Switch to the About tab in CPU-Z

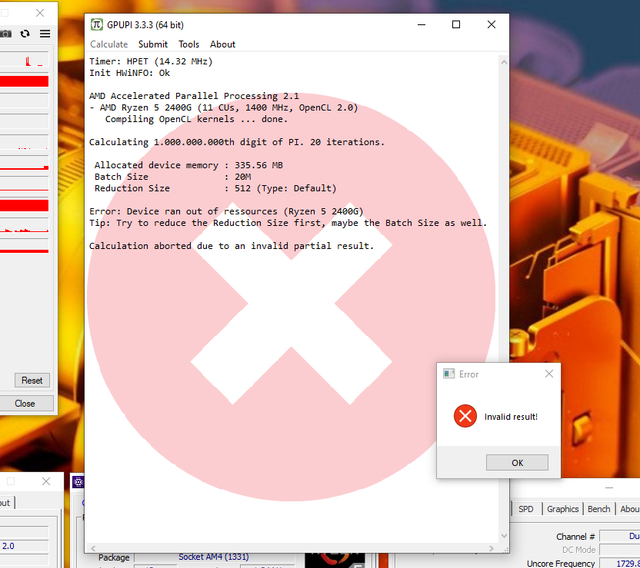pyautogui.click(x=629, y=509)
